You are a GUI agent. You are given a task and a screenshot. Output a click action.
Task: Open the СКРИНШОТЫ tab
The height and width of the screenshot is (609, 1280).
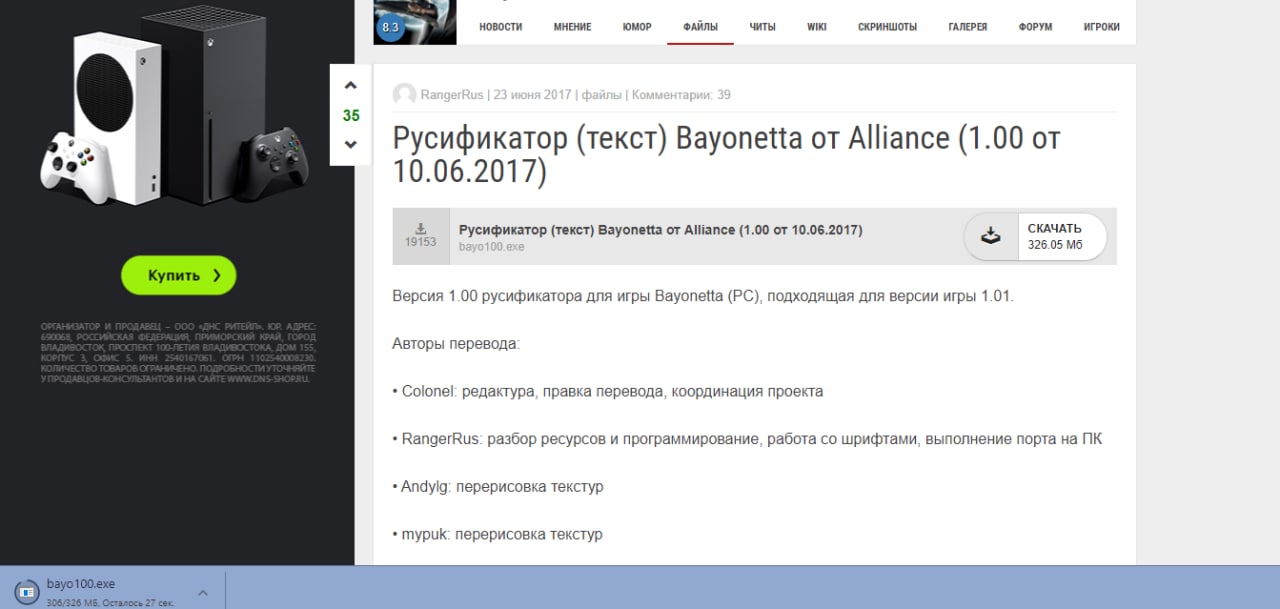coord(887,27)
